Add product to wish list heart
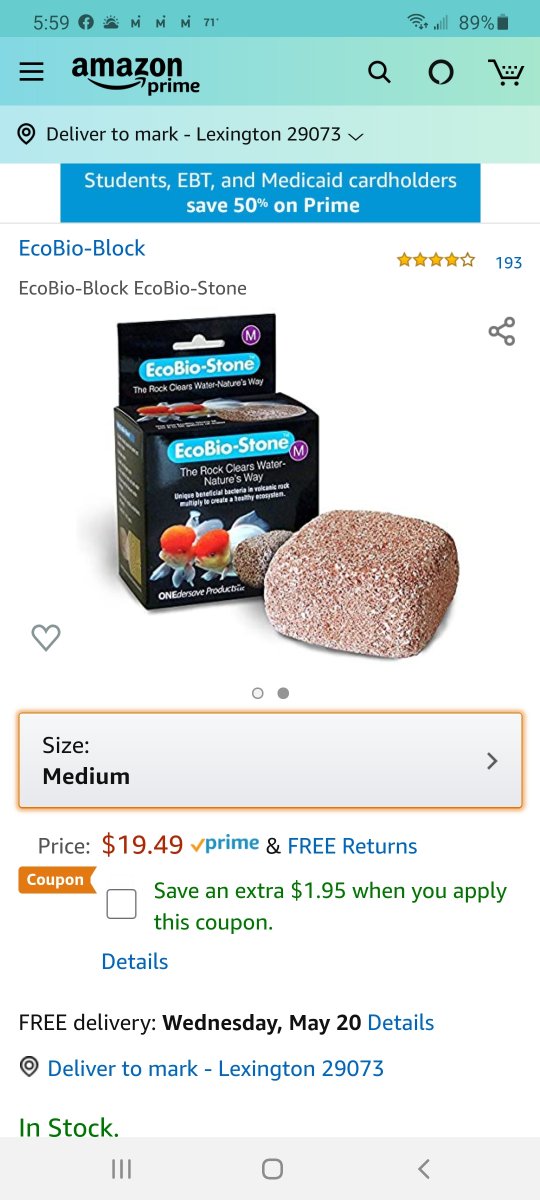 (46, 637)
